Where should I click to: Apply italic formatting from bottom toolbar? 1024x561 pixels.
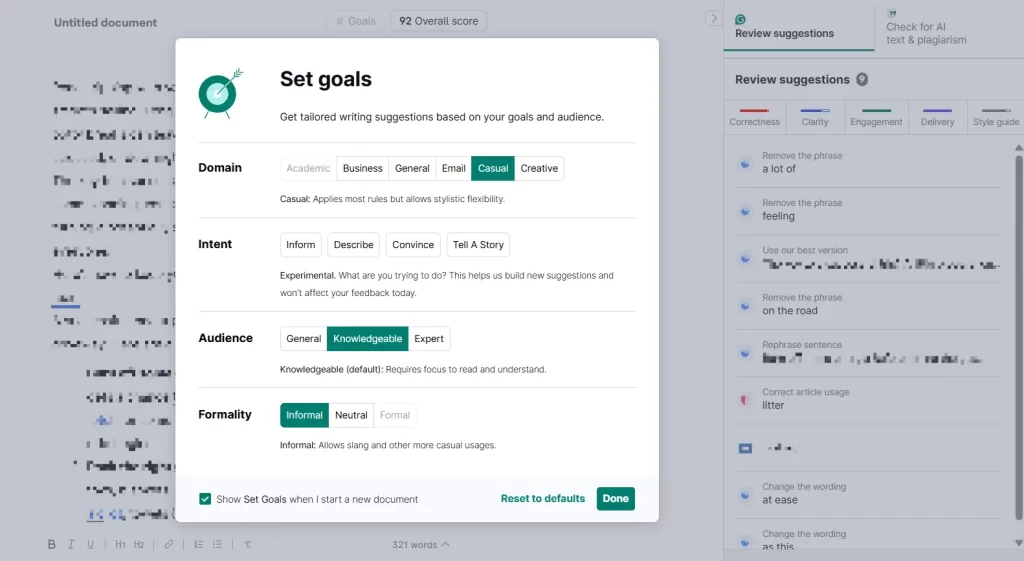pos(71,544)
